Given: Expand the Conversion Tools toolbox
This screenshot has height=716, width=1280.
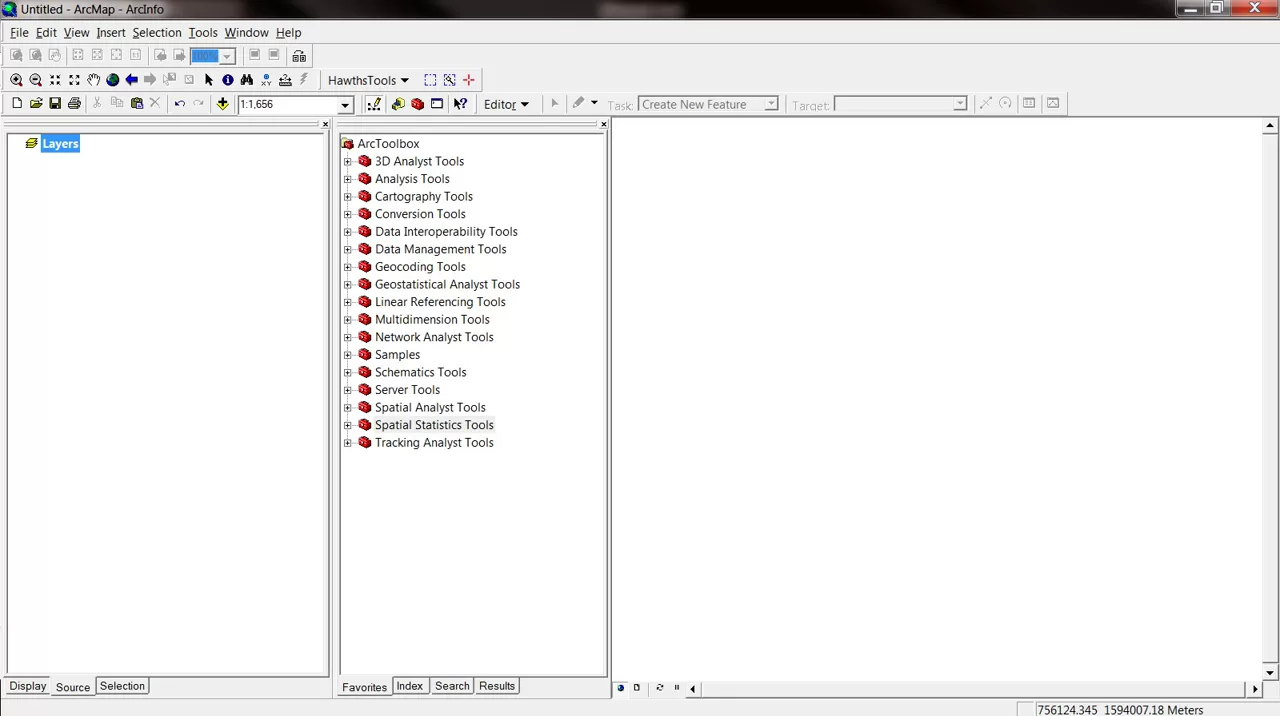Looking at the screenshot, I should coord(348,214).
